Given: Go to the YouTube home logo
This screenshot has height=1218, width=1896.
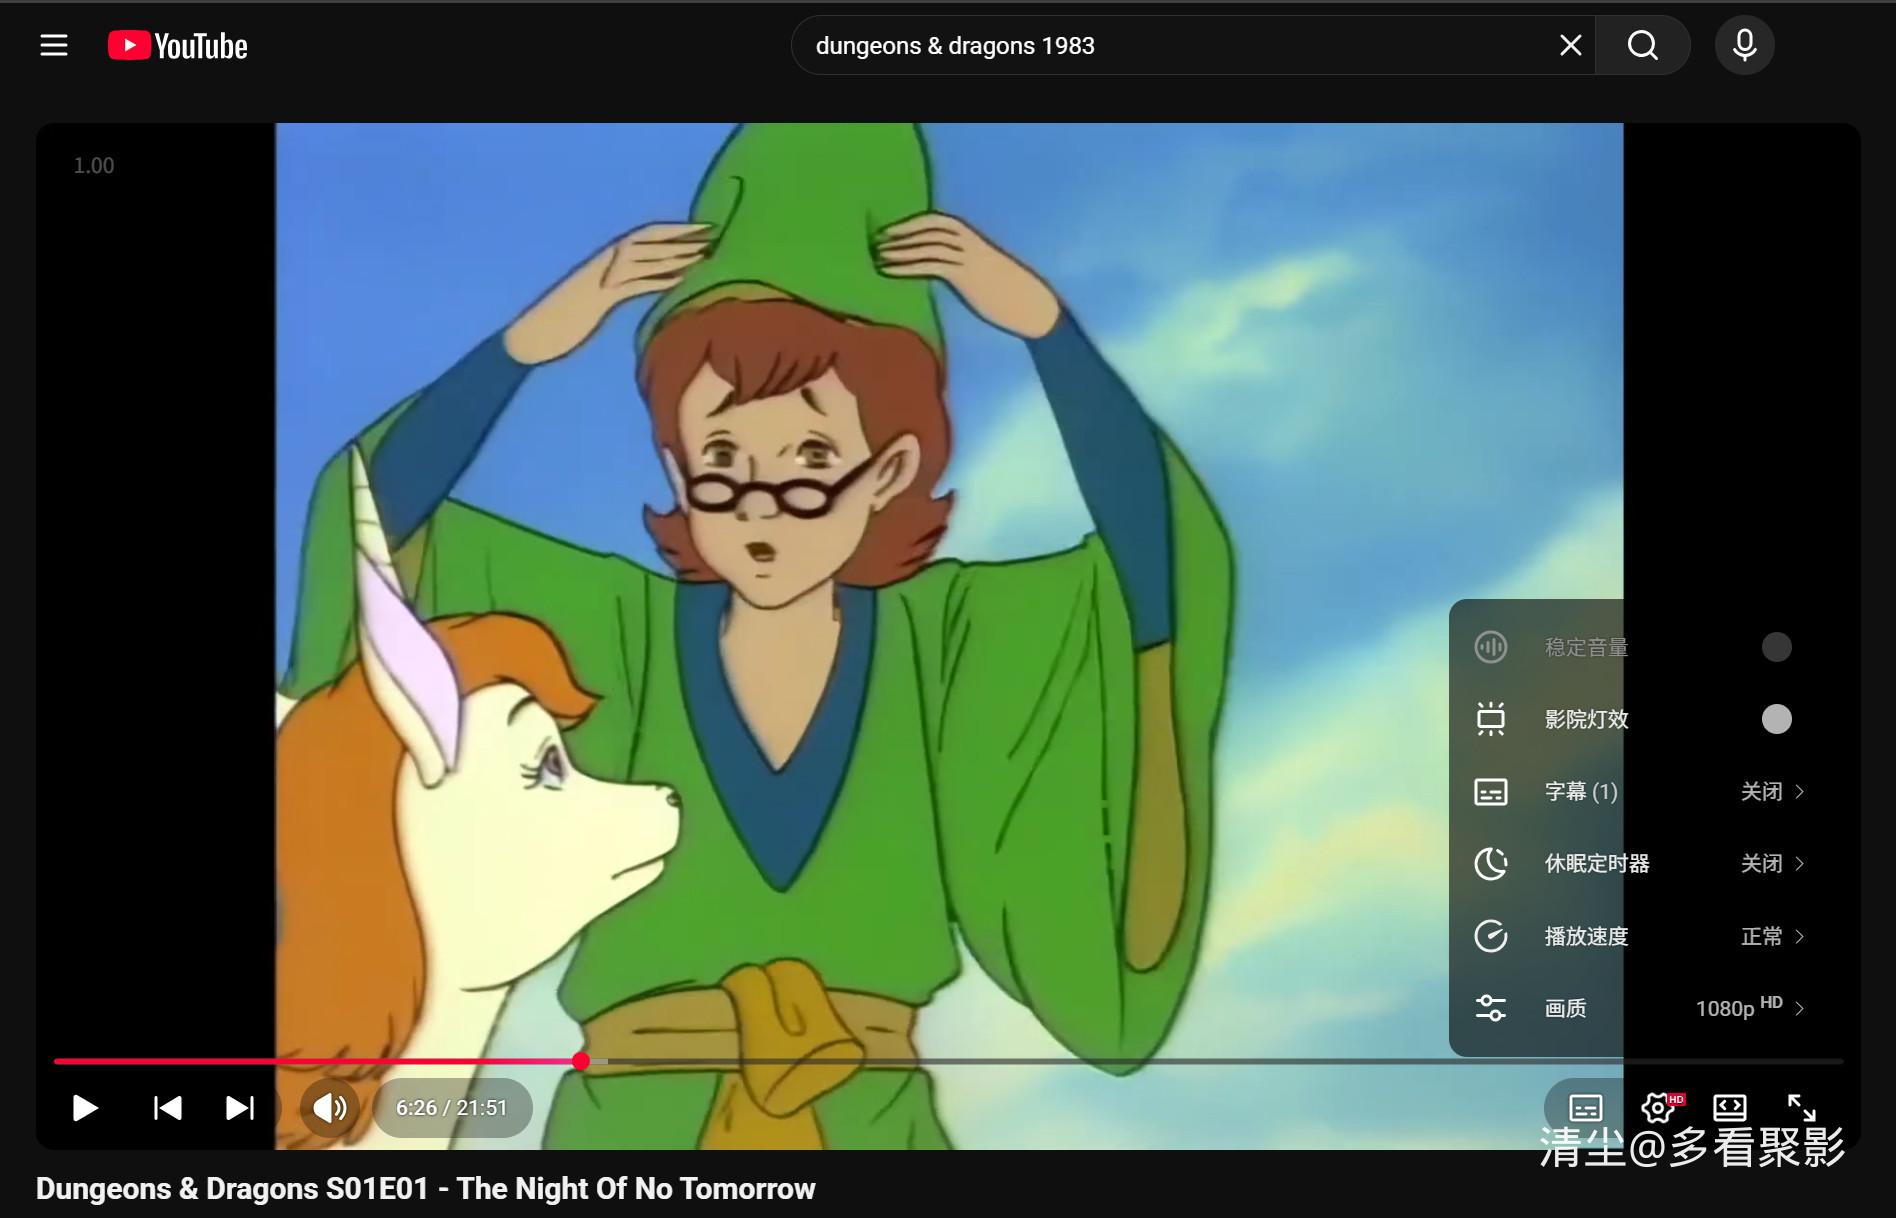Looking at the screenshot, I should (178, 46).
